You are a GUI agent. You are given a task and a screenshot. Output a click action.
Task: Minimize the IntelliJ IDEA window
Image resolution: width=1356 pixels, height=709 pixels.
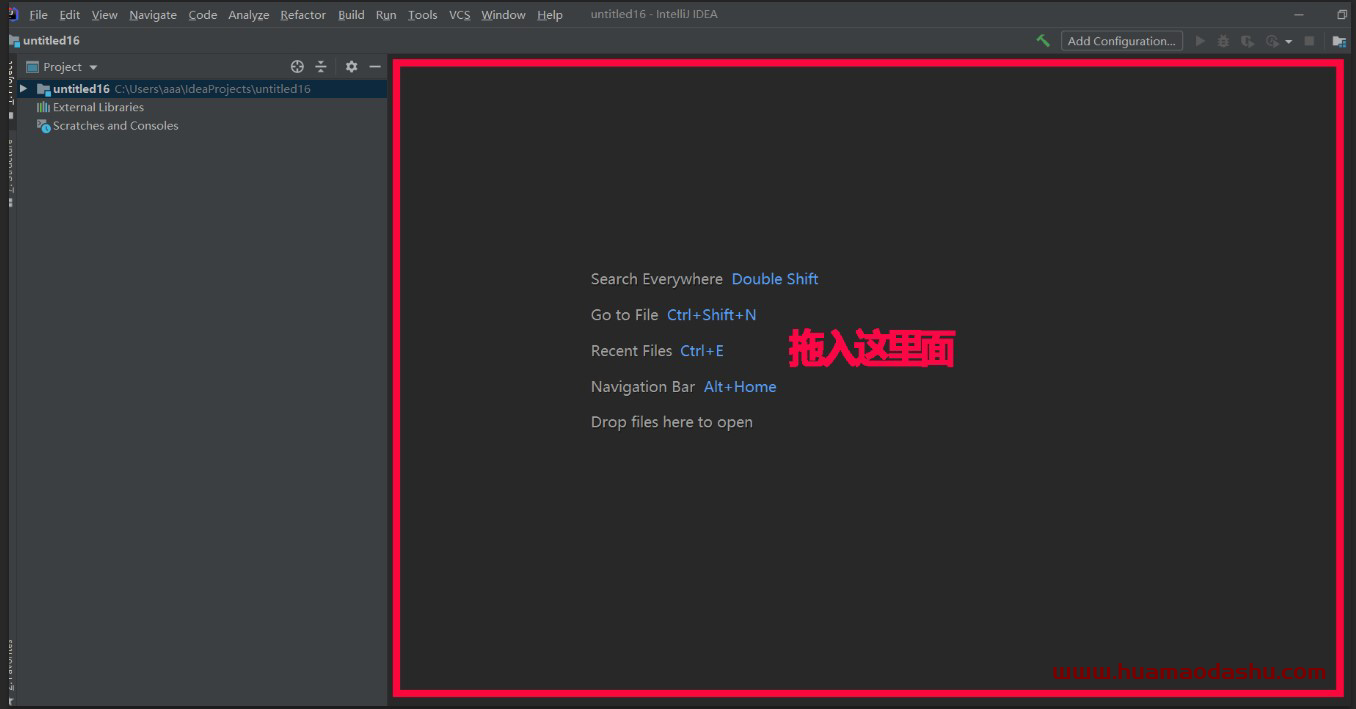1299,15
